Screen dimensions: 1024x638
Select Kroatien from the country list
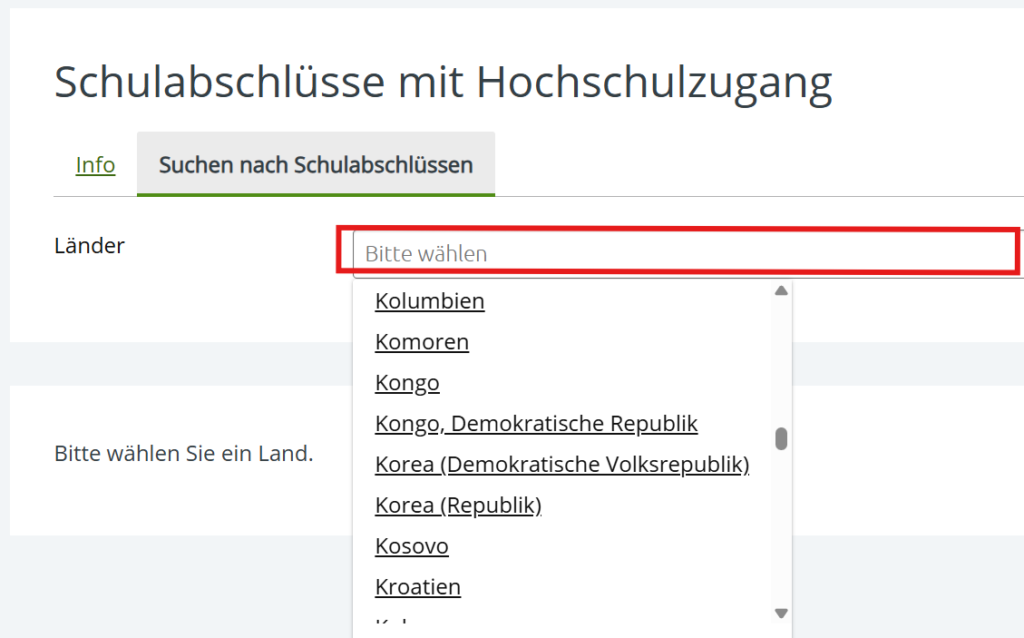click(417, 587)
